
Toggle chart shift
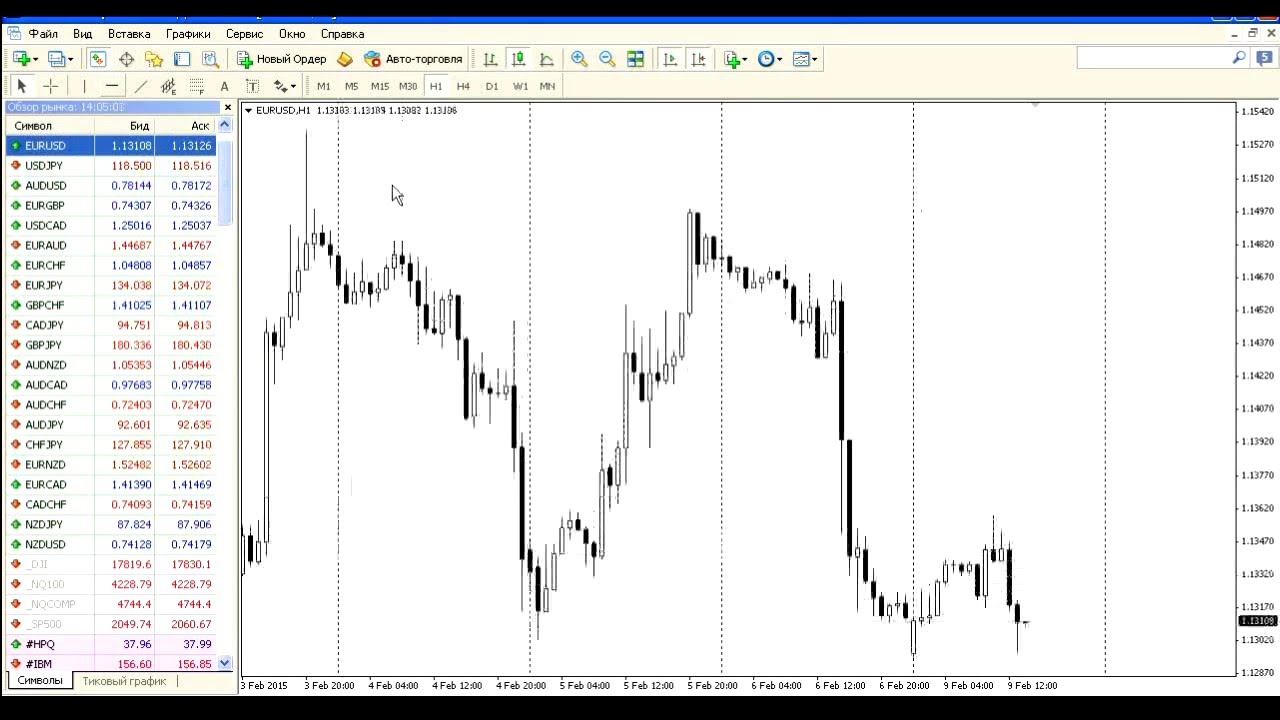pos(698,59)
